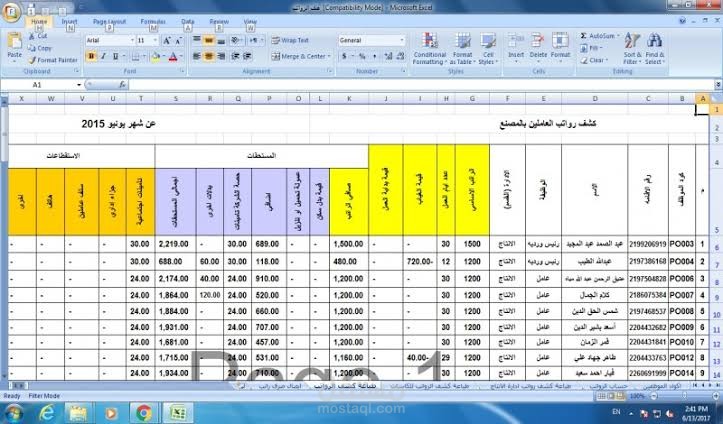Click Merge & Center
723x424 pixels.
coord(301,56)
